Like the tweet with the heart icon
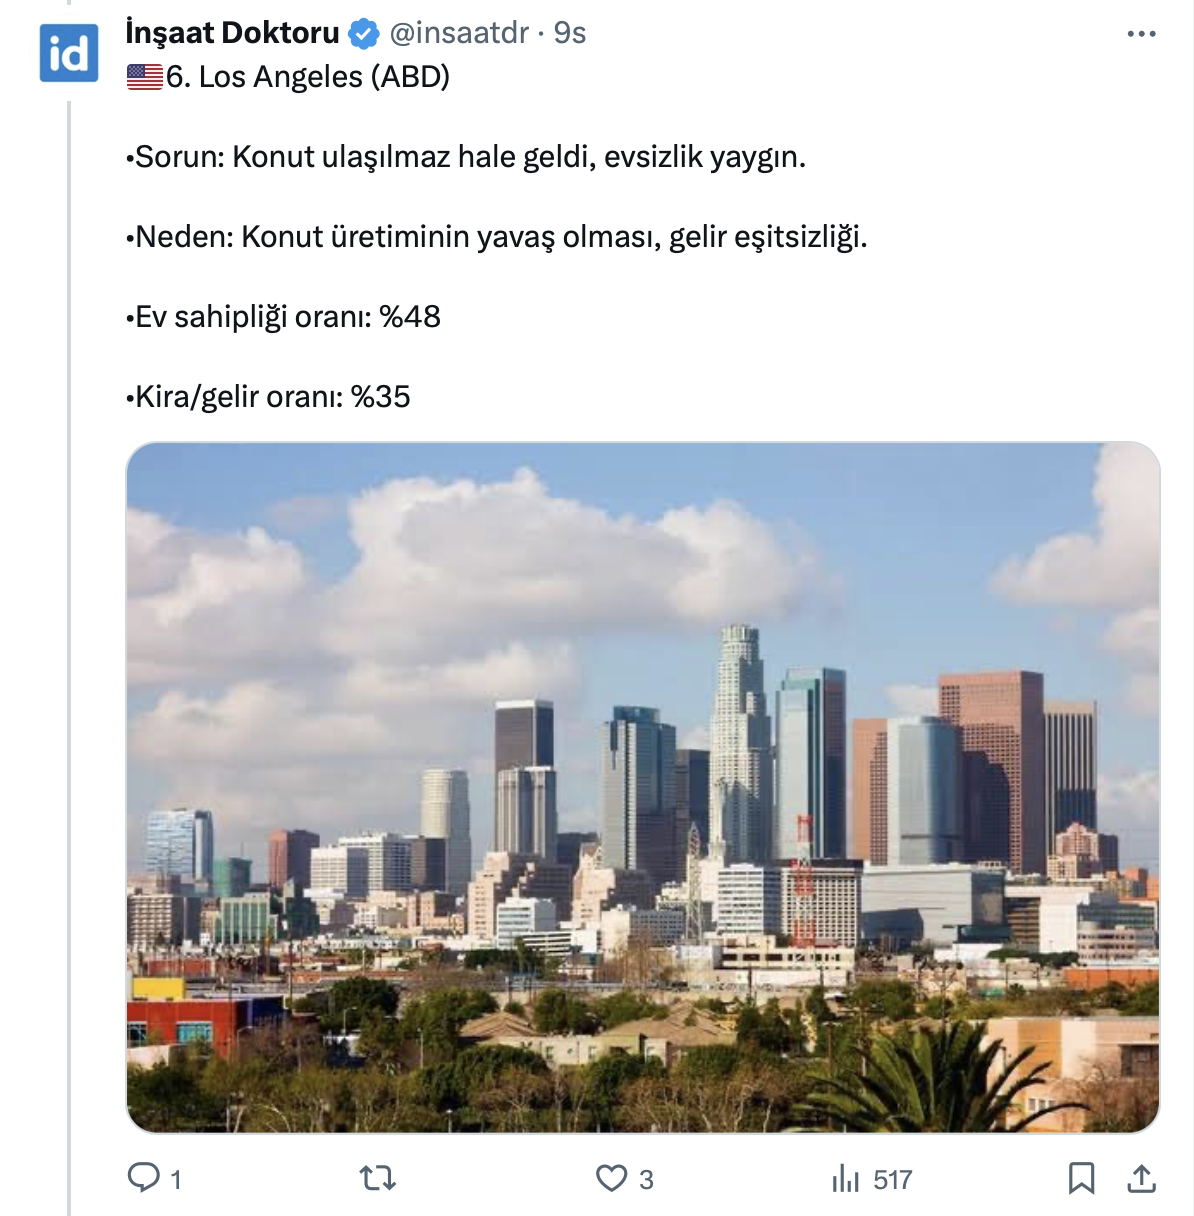 coord(611,1179)
